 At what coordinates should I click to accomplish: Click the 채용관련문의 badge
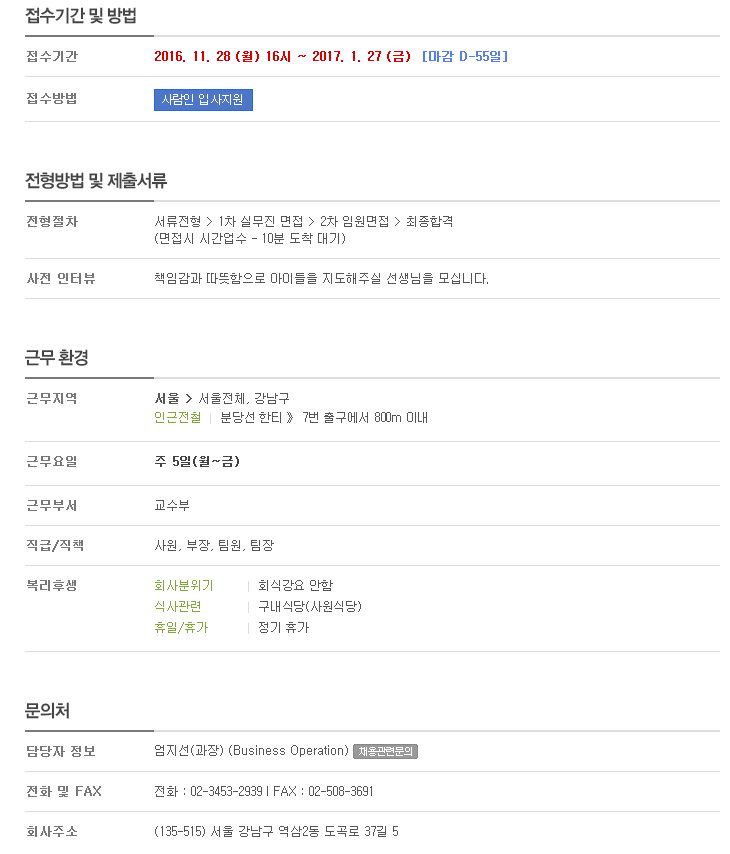point(385,752)
